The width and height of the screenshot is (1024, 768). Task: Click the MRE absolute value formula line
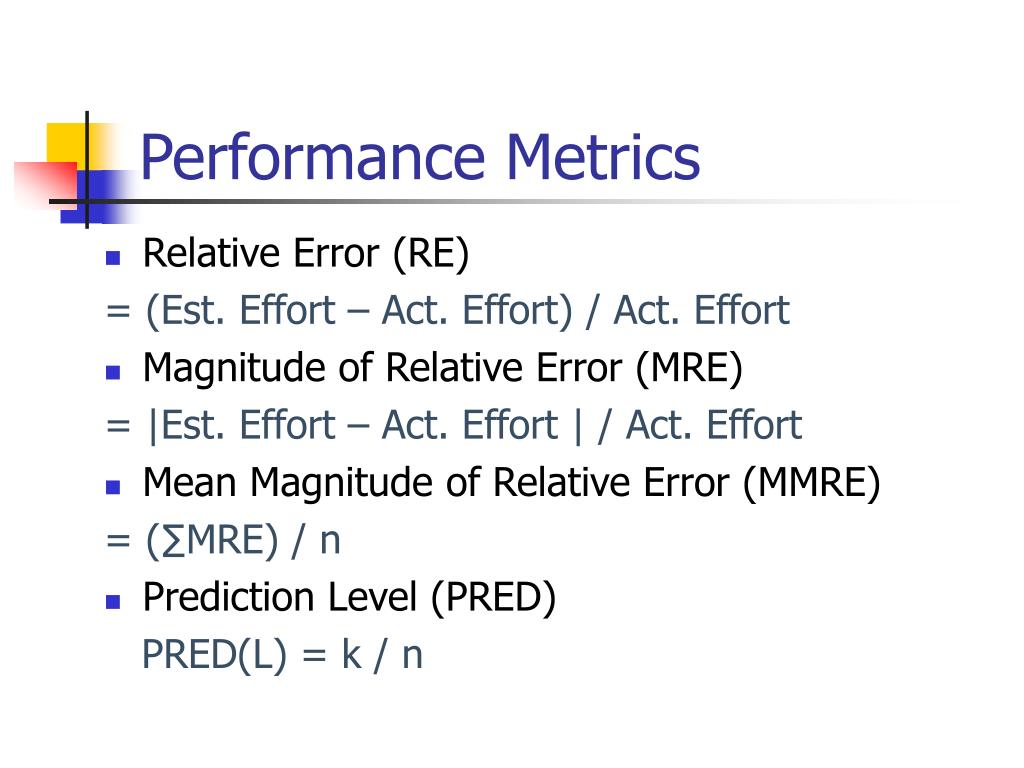[454, 425]
